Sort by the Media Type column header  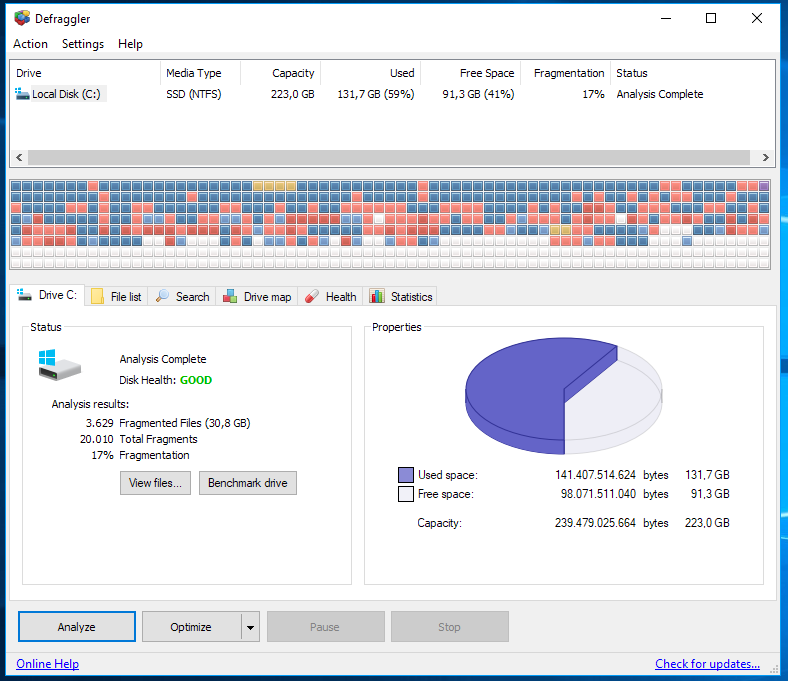(x=201, y=73)
